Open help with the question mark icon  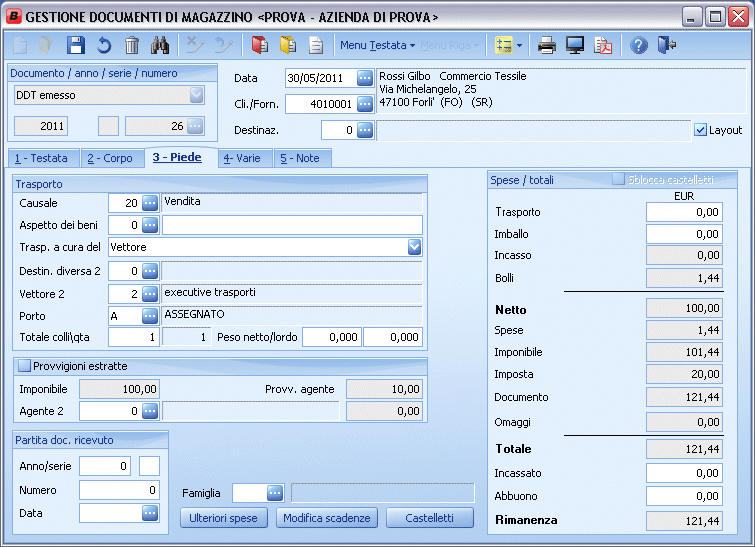[x=639, y=45]
